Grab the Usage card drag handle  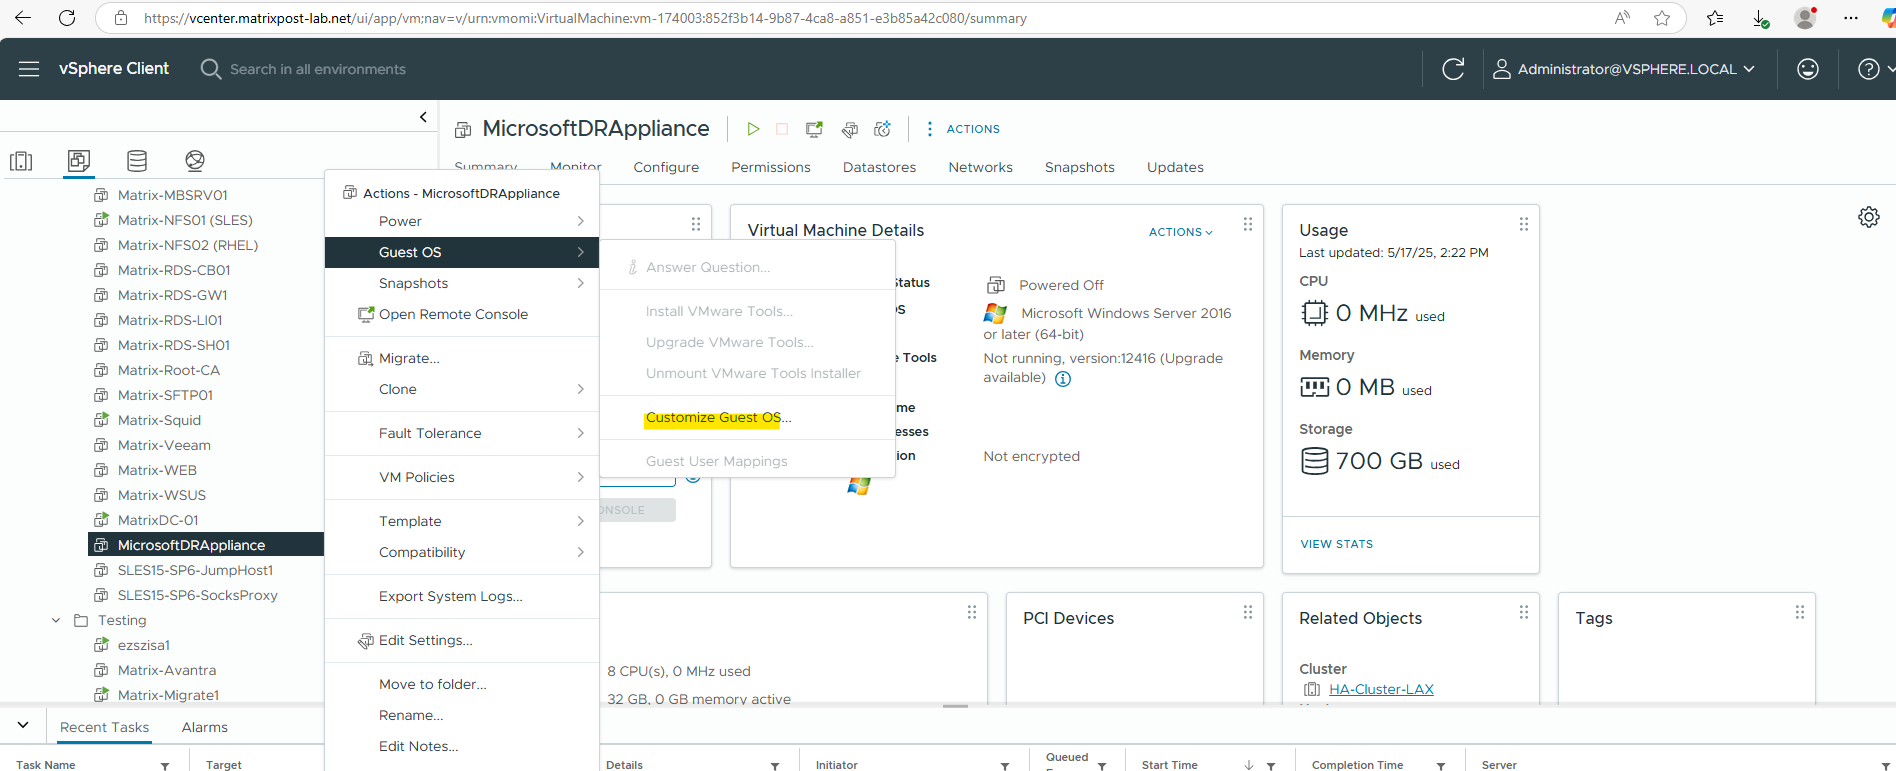[x=1524, y=224]
